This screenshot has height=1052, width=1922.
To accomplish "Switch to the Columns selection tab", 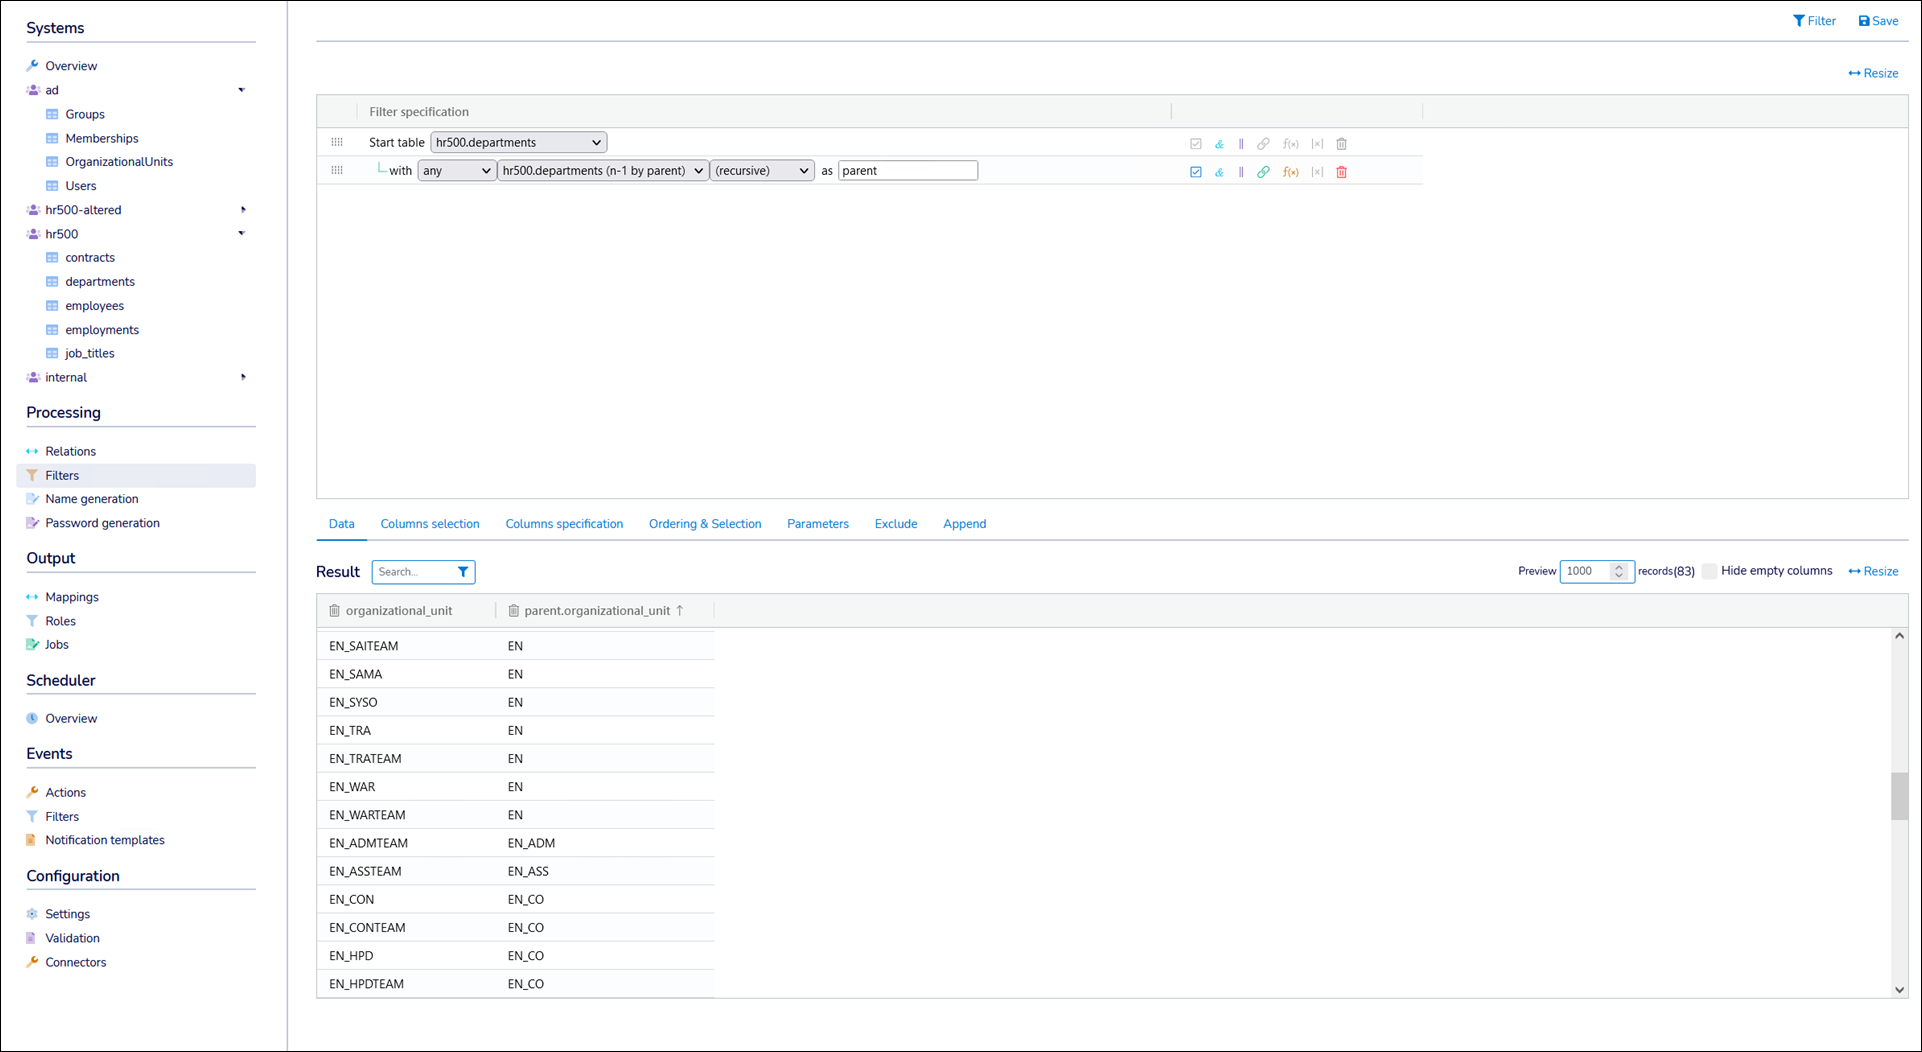I will pyautogui.click(x=430, y=524).
